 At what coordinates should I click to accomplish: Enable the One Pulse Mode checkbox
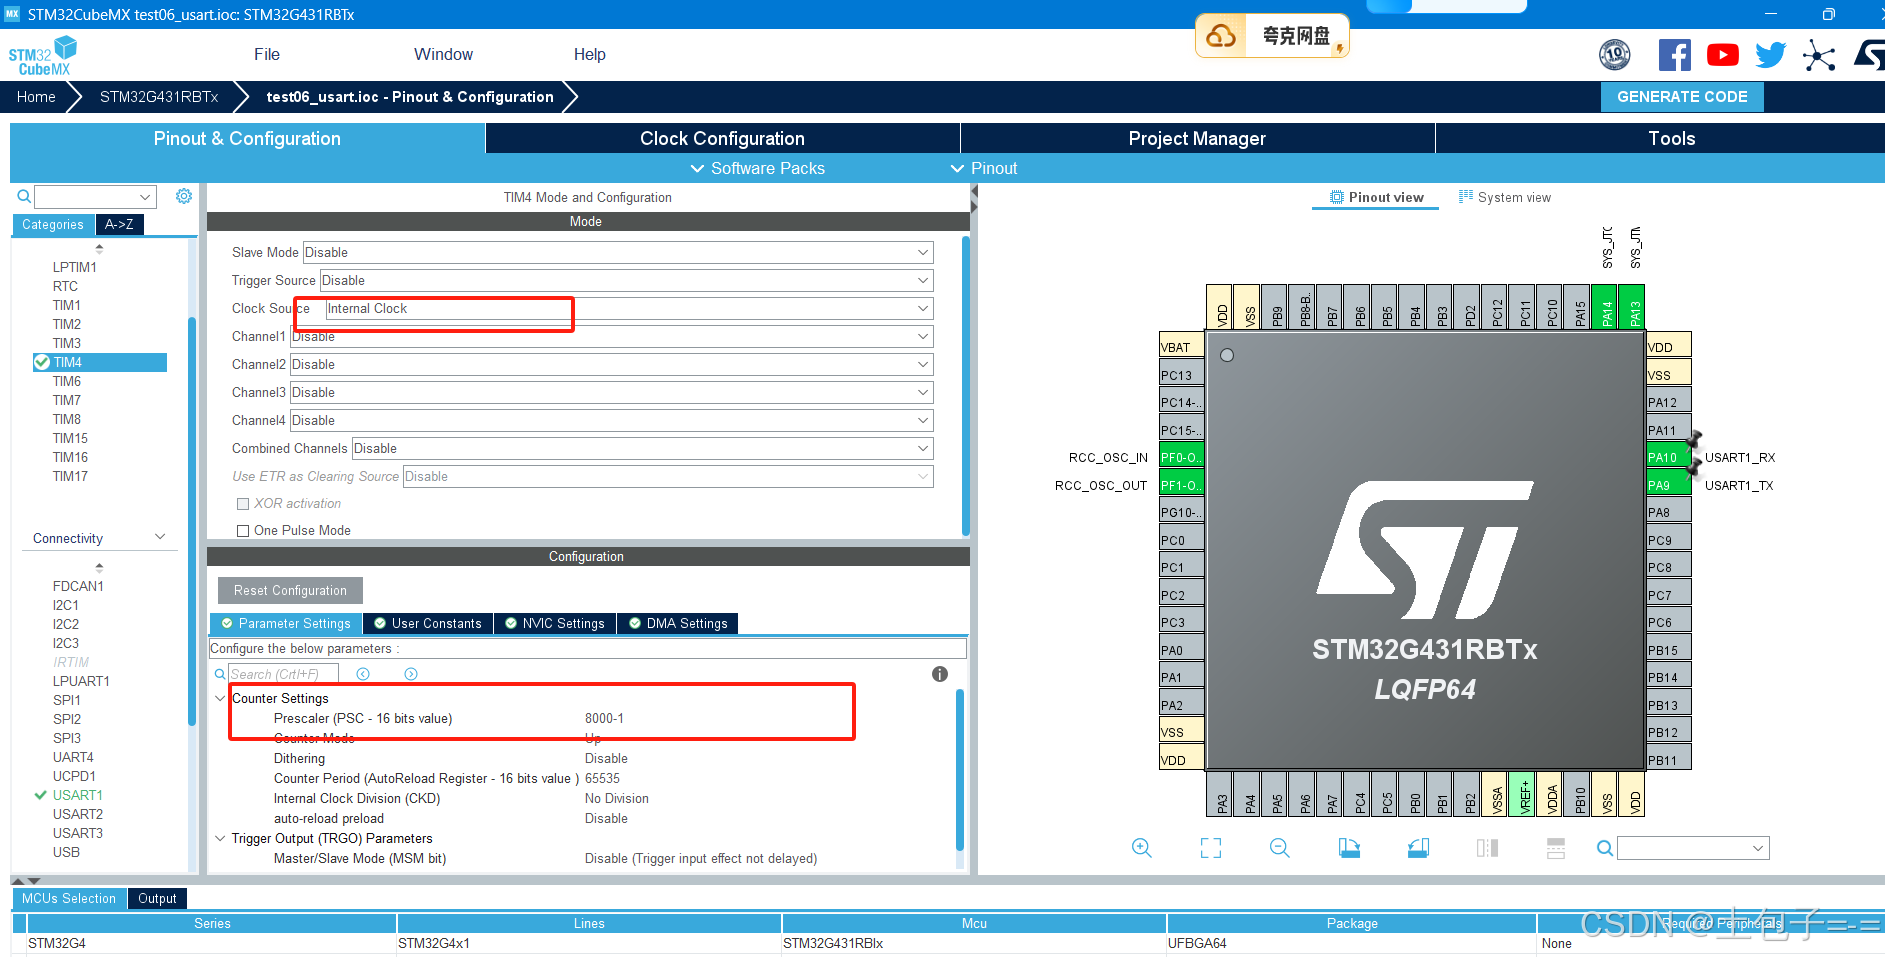pos(242,531)
